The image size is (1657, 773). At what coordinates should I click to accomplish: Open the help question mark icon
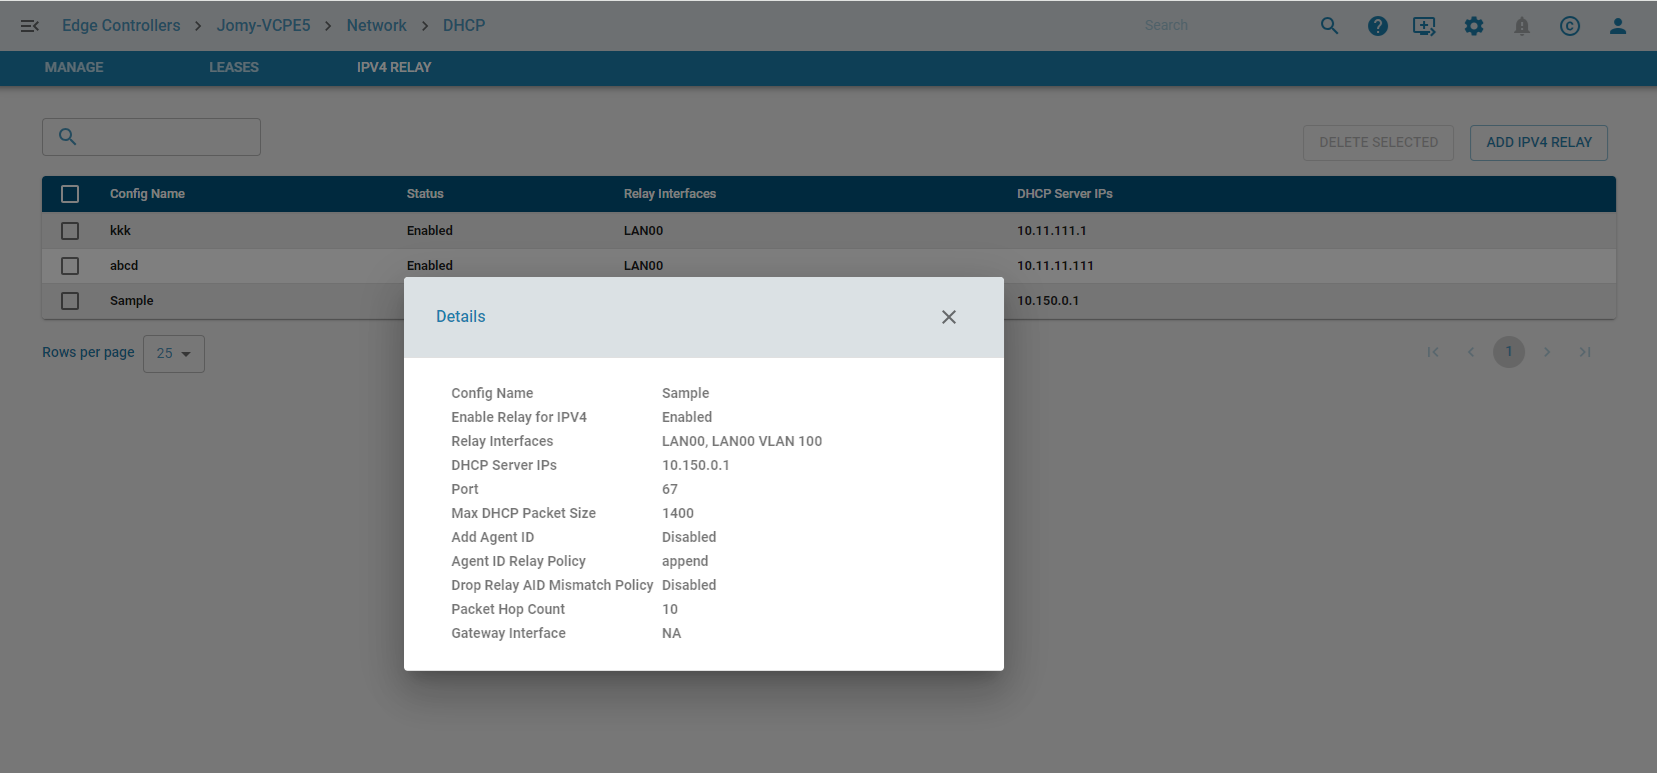1377,26
